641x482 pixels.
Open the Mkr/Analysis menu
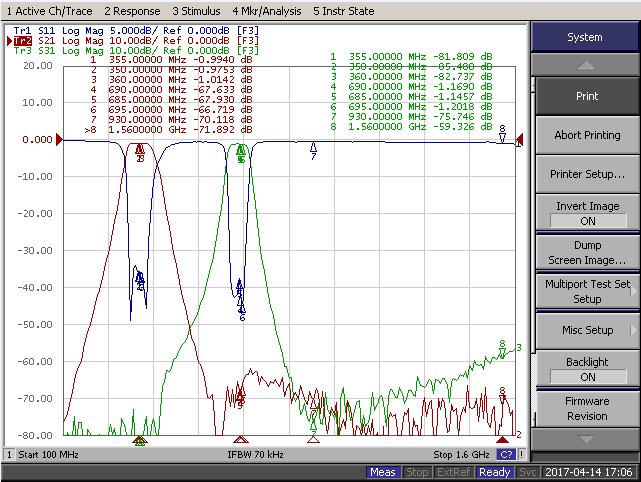[x=267, y=11]
